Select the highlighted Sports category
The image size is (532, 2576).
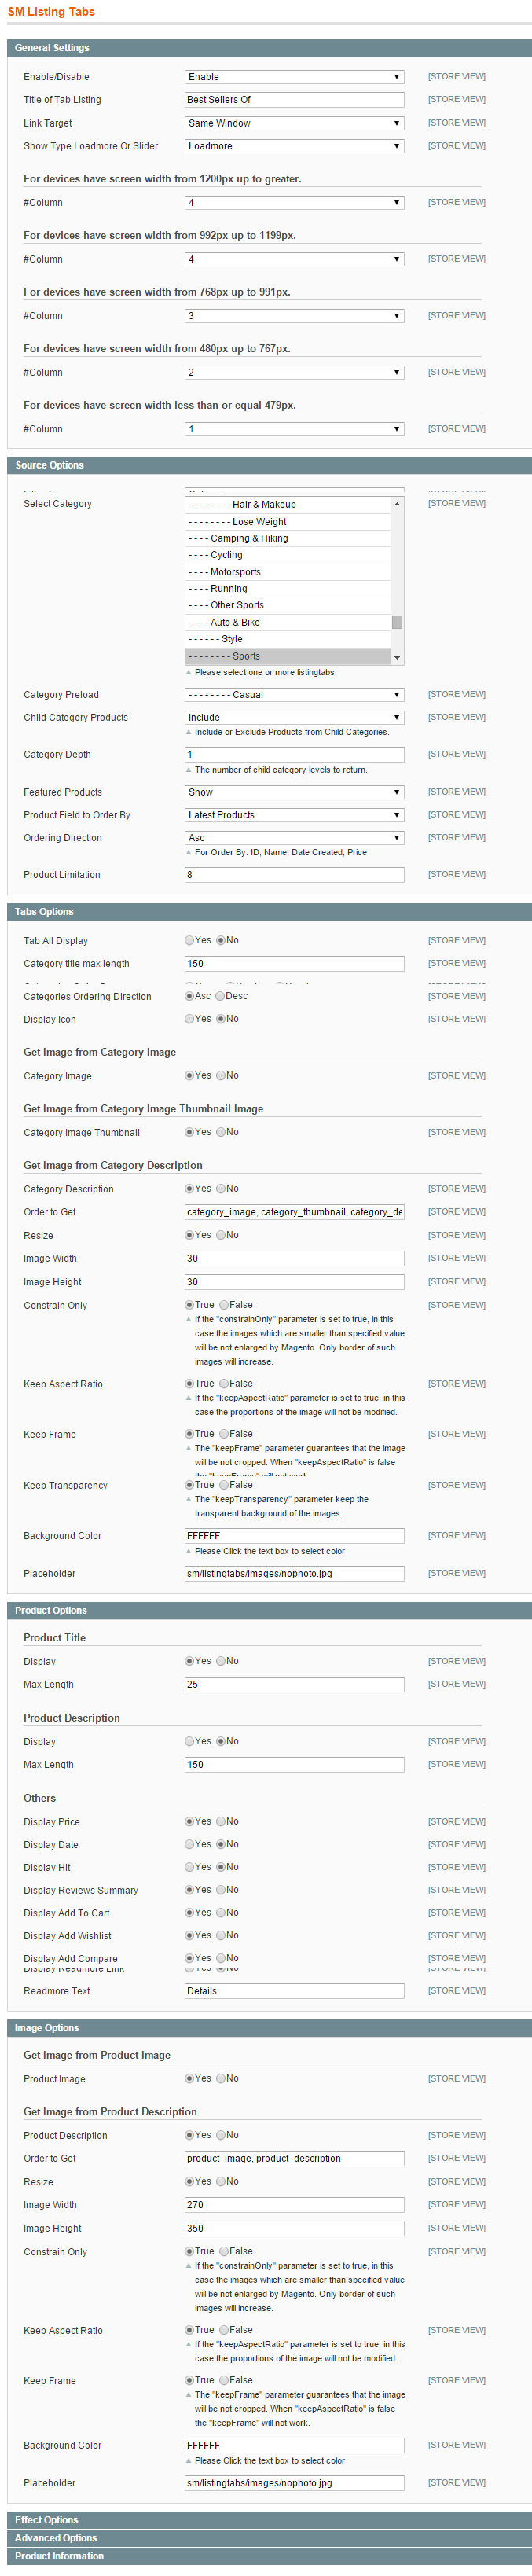click(288, 656)
